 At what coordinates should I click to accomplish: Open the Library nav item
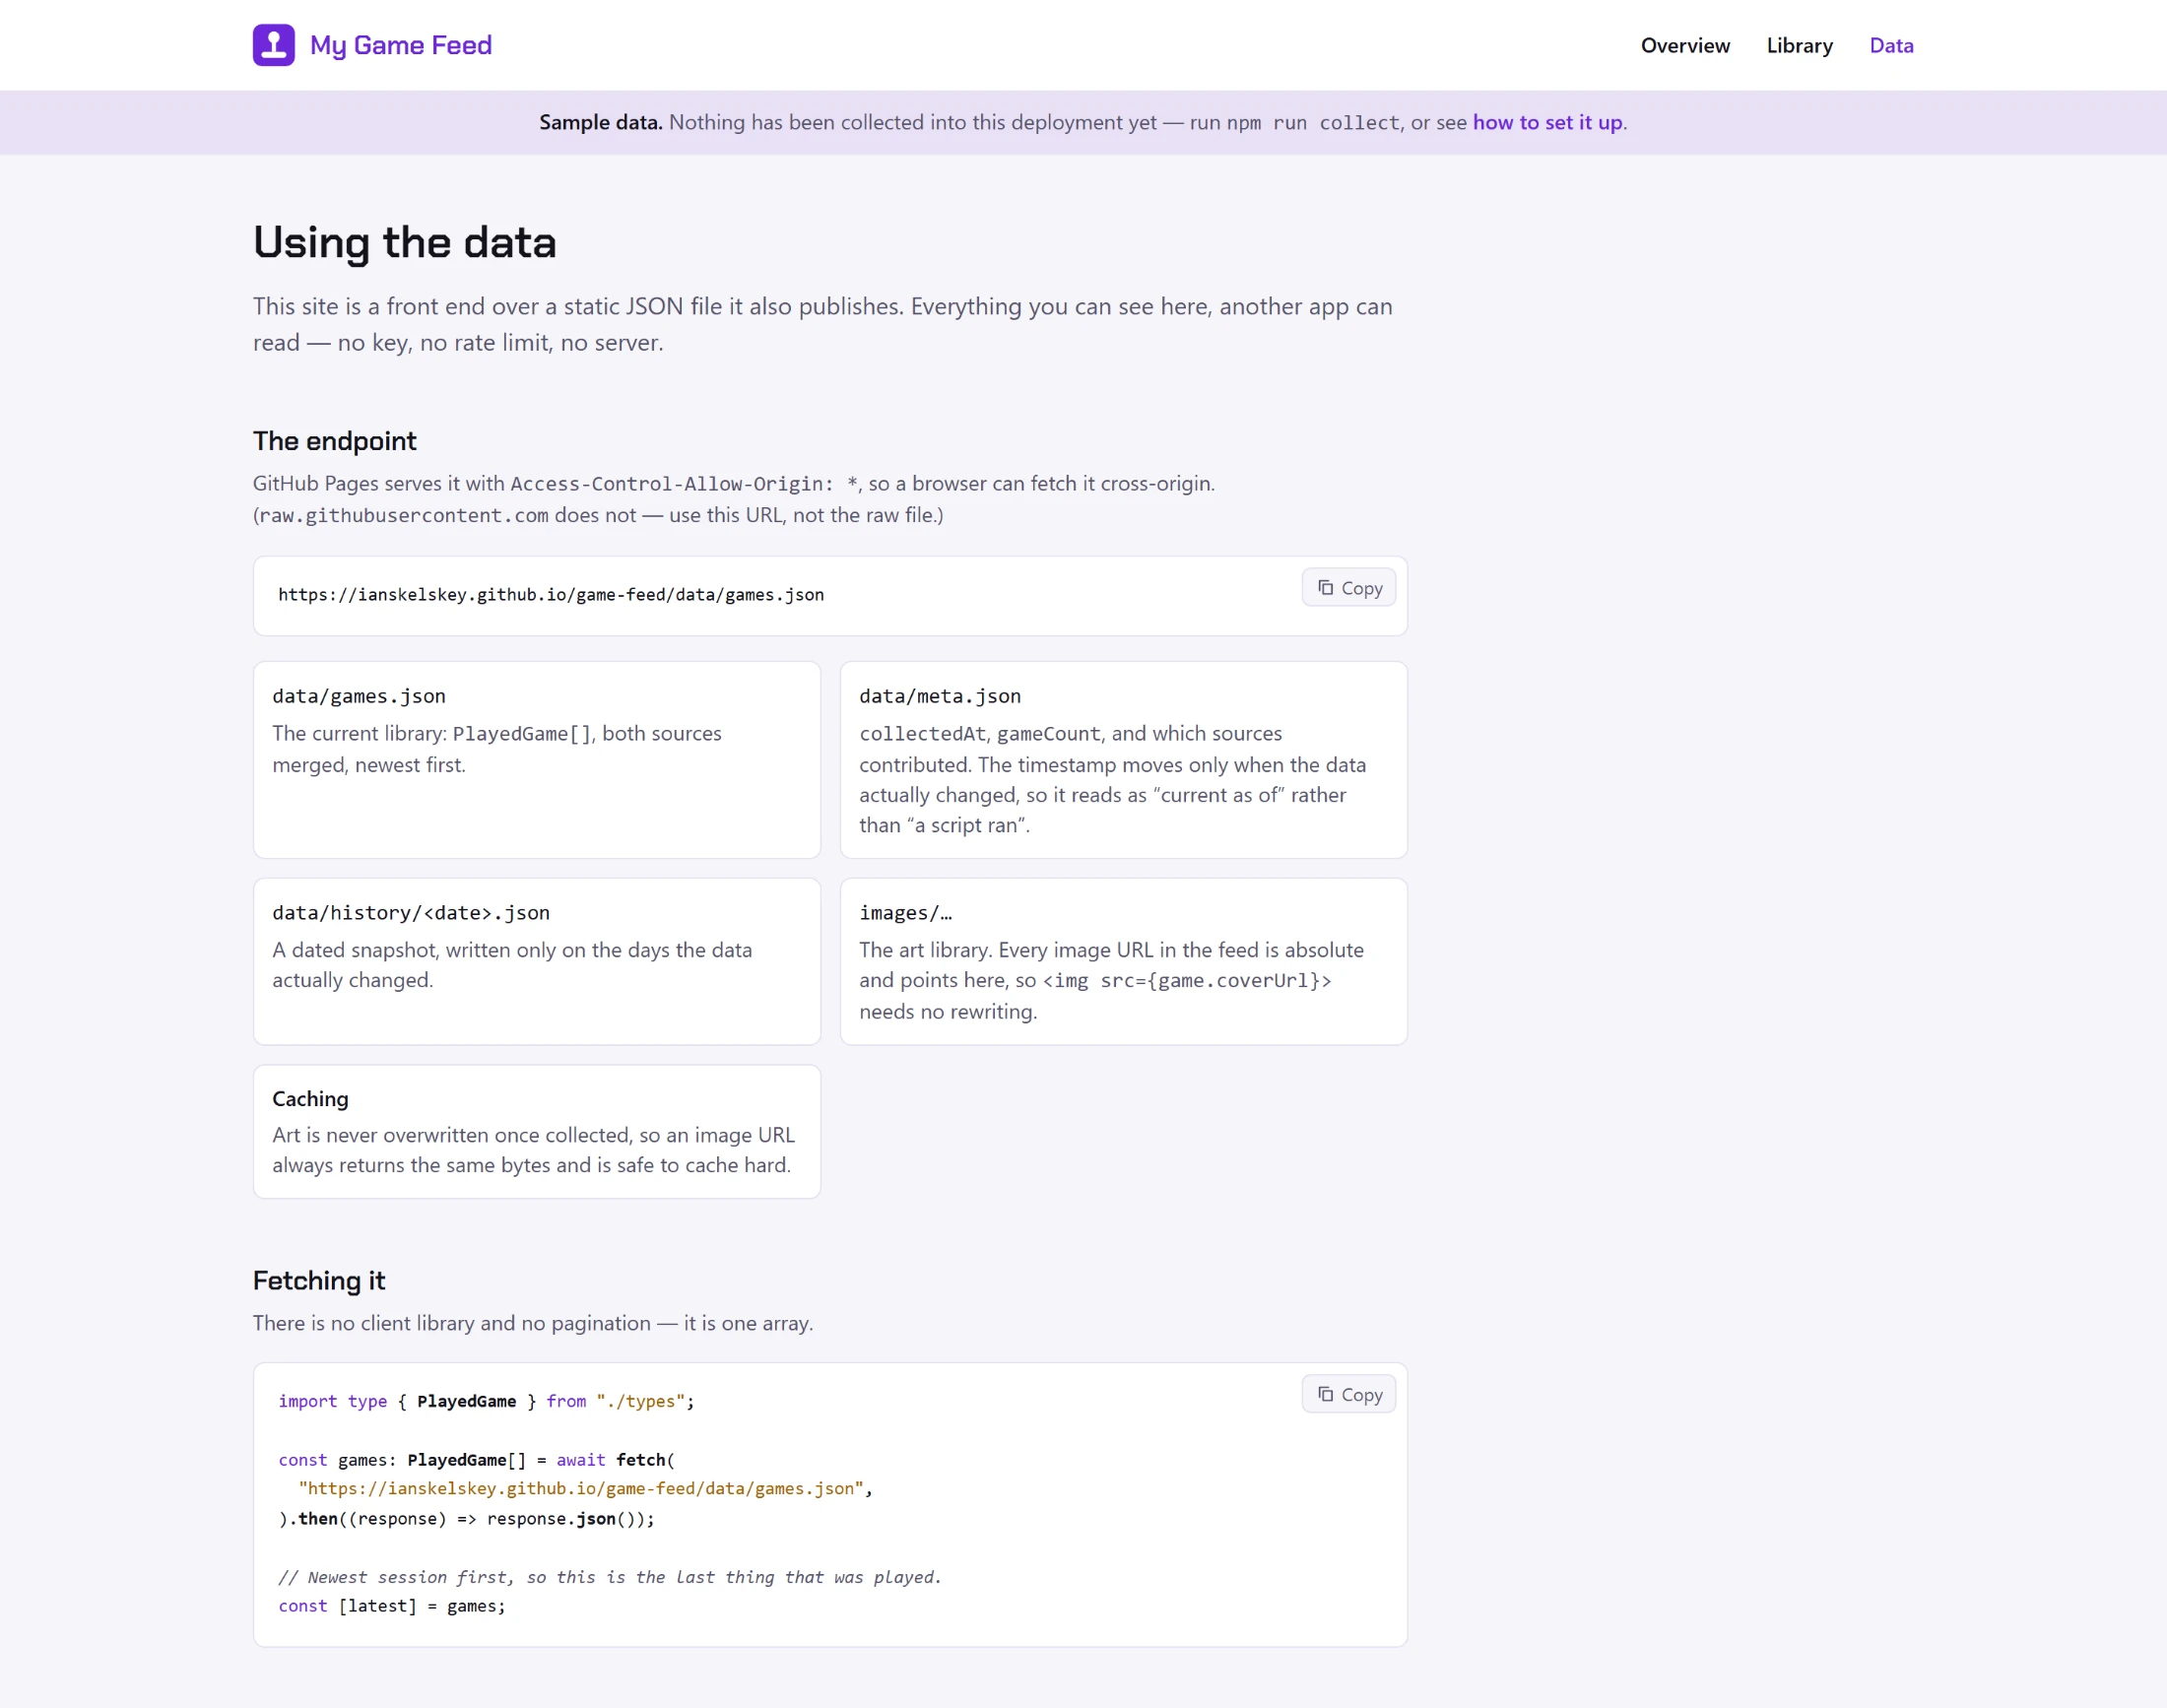pos(1799,45)
